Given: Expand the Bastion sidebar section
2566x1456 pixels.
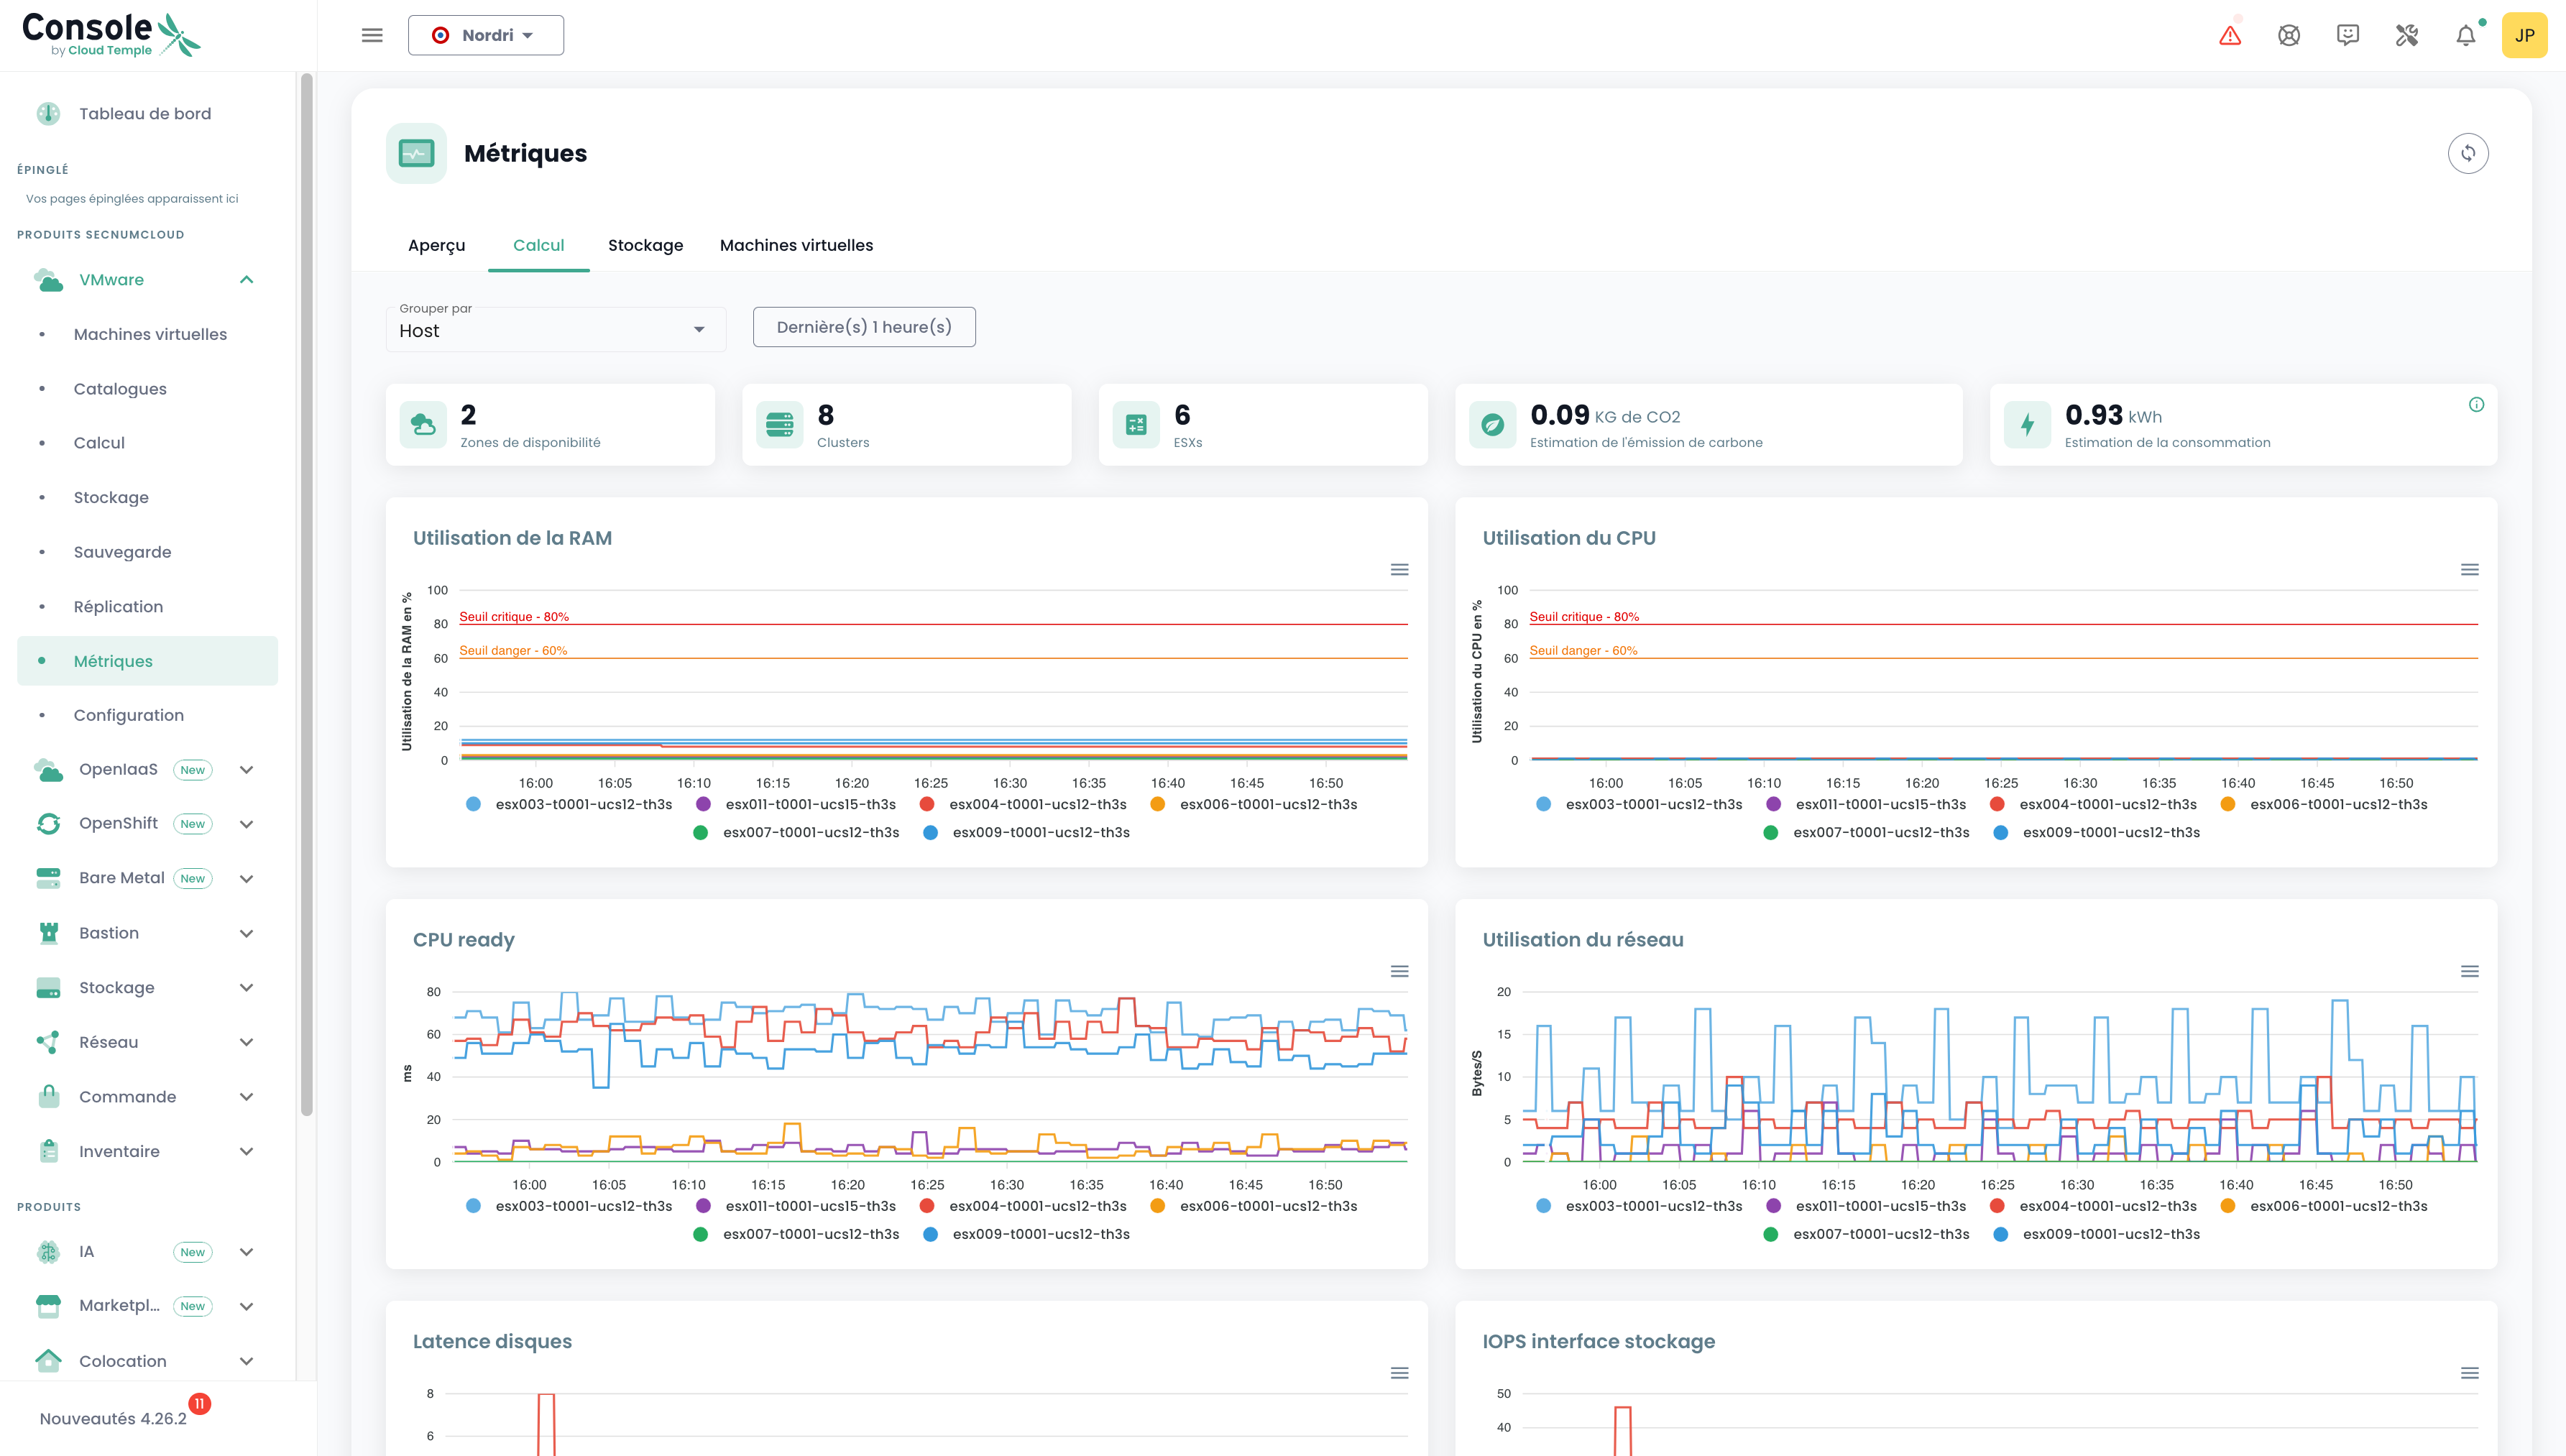Looking at the screenshot, I should 147,933.
